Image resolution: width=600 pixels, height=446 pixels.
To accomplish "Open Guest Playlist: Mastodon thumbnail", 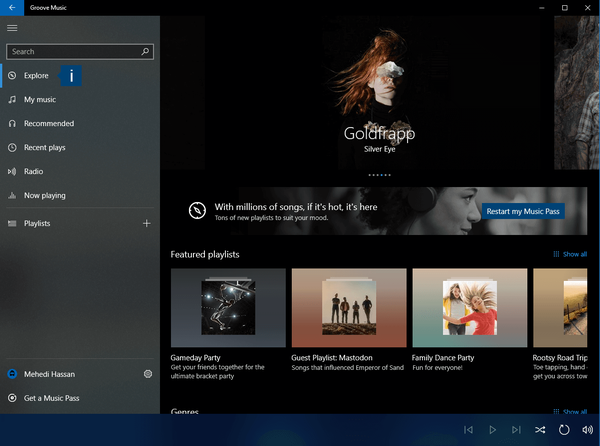I will [x=349, y=308].
